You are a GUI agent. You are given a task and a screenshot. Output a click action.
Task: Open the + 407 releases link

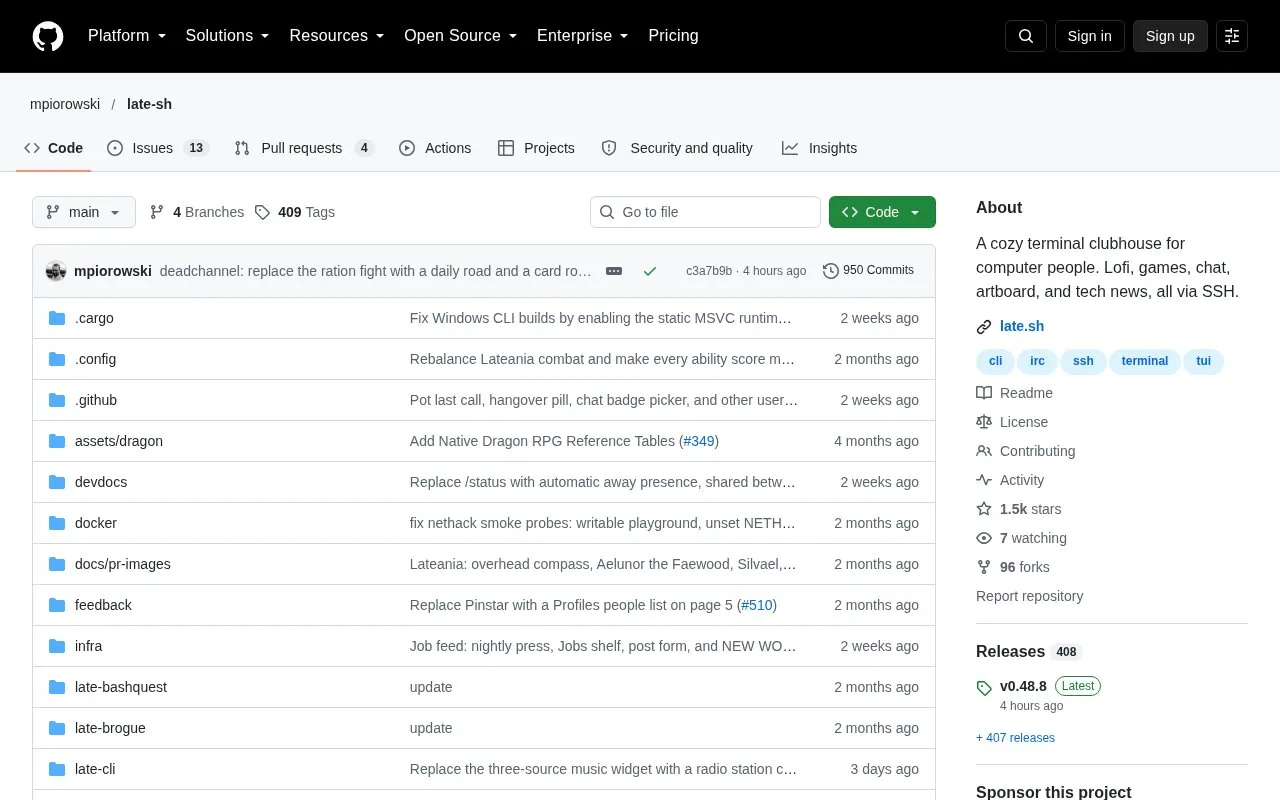coord(1015,738)
